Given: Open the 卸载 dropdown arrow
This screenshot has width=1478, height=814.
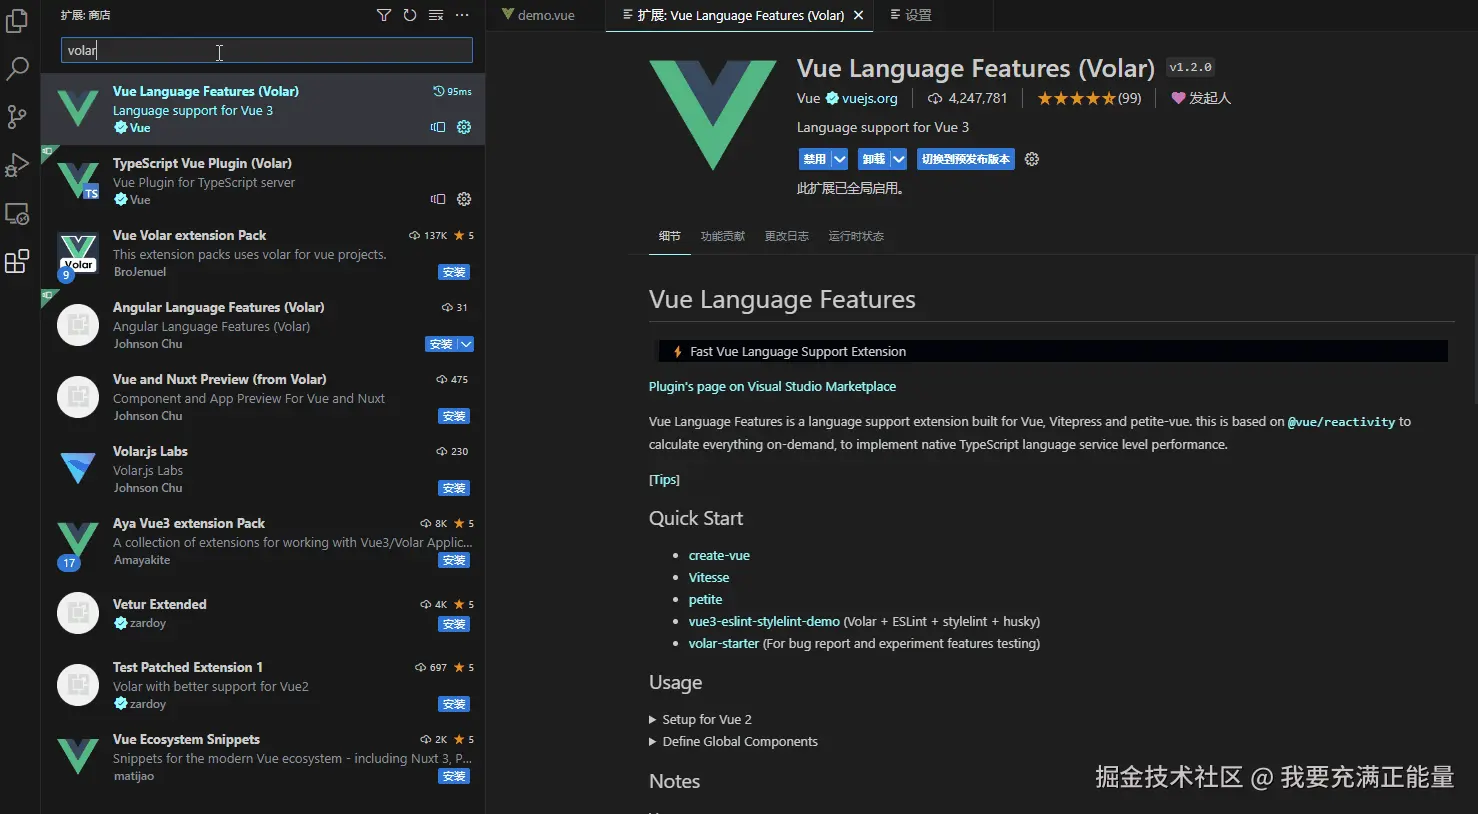Looking at the screenshot, I should tap(899, 159).
